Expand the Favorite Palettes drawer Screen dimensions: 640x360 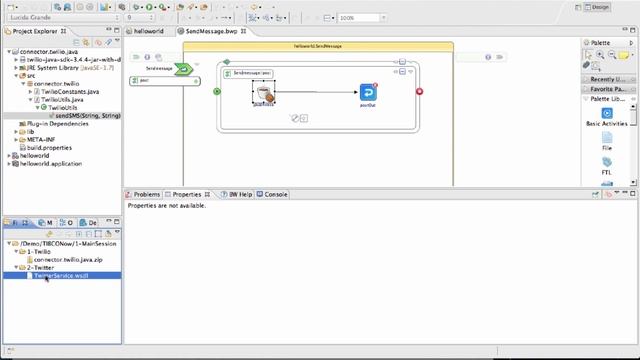(609, 89)
